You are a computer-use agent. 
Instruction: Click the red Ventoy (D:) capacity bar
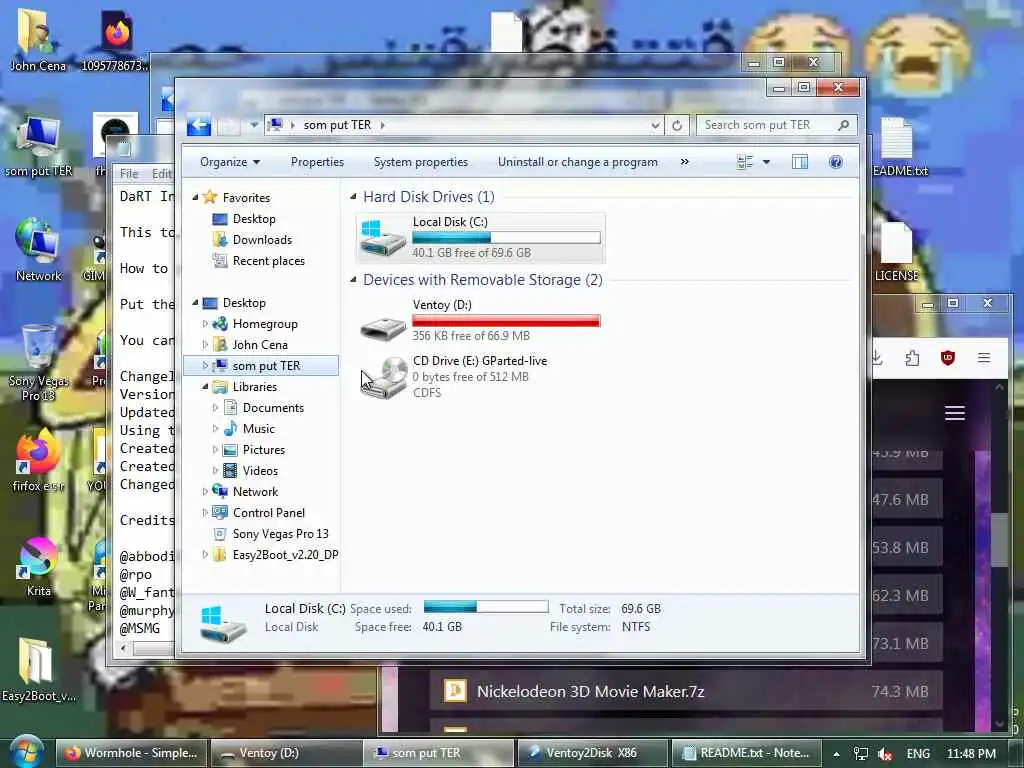[506, 321]
